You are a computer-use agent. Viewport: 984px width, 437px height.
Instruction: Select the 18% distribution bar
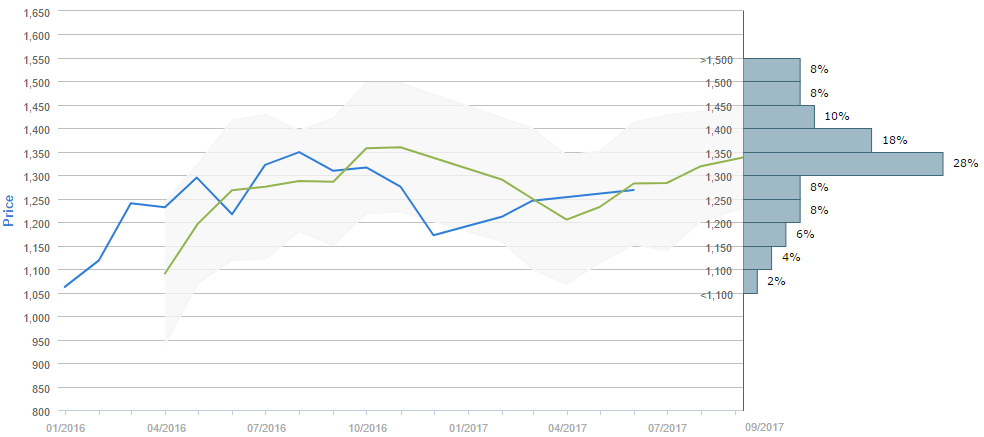click(x=808, y=140)
